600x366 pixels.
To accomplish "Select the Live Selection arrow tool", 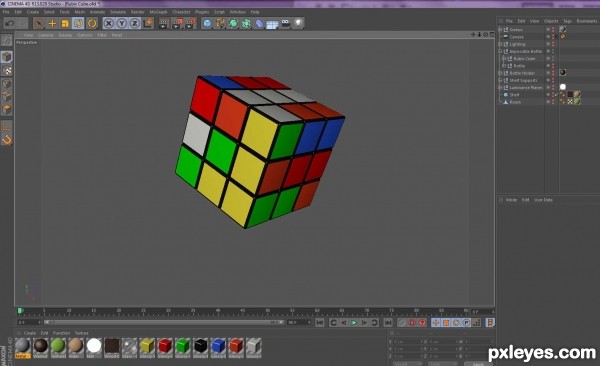I will (x=39, y=23).
